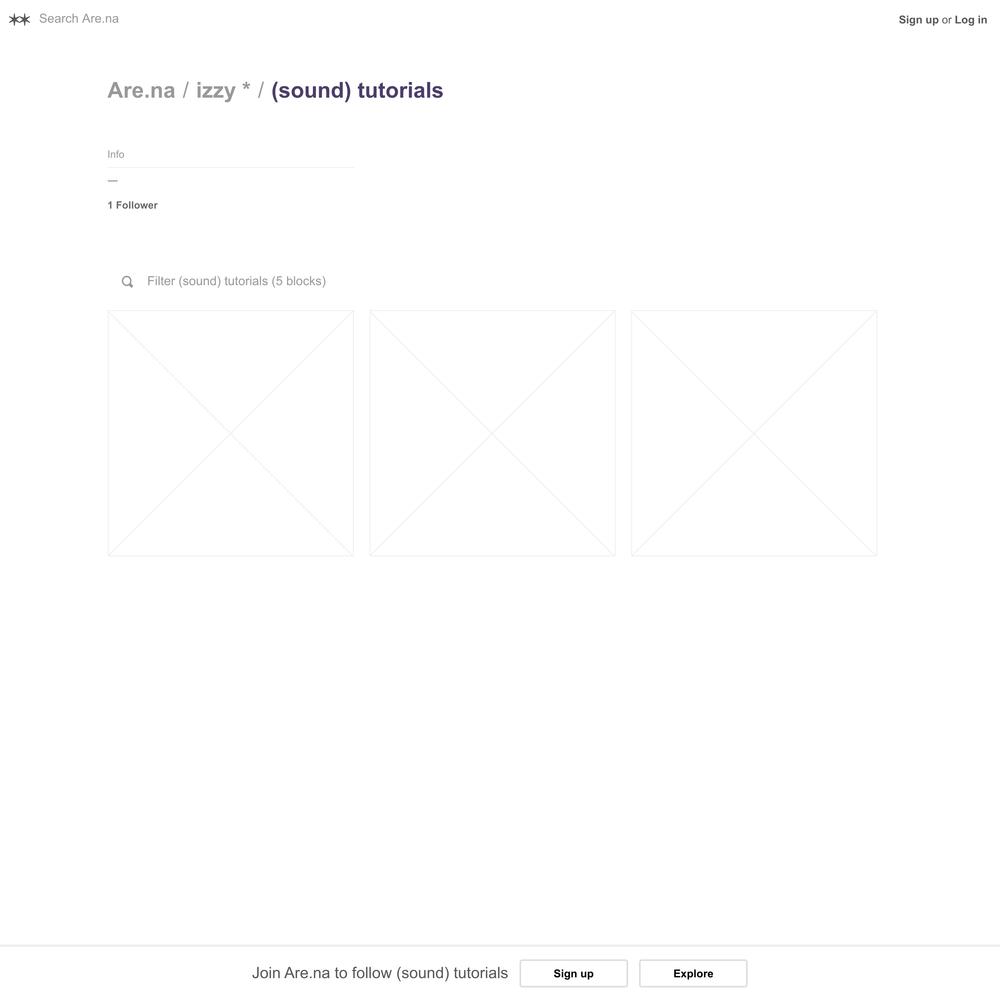The width and height of the screenshot is (1000, 1000).
Task: Open the third placeholder block
Action: coord(754,433)
